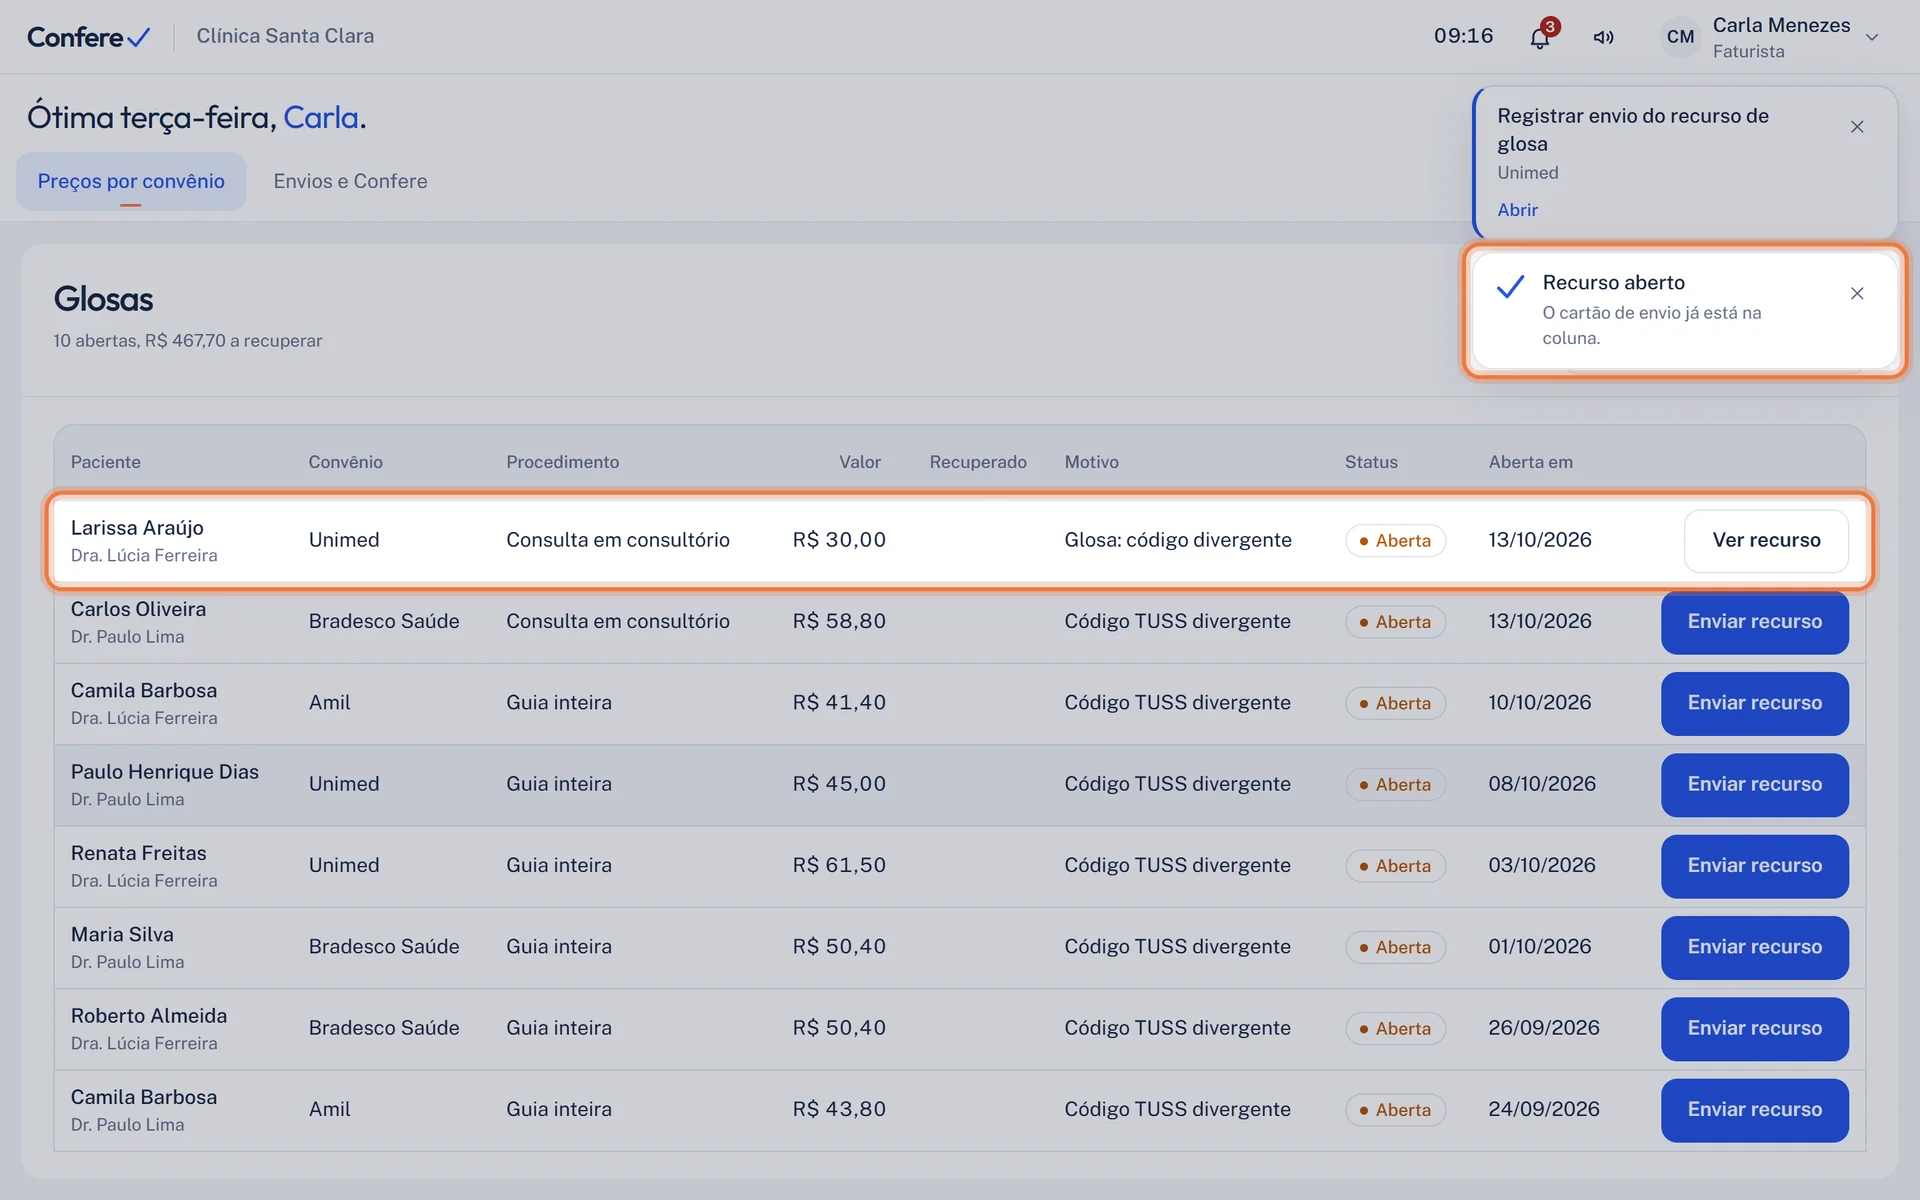1920x1200 pixels.
Task: Switch to Preços por convênio tab
Action: (x=131, y=181)
